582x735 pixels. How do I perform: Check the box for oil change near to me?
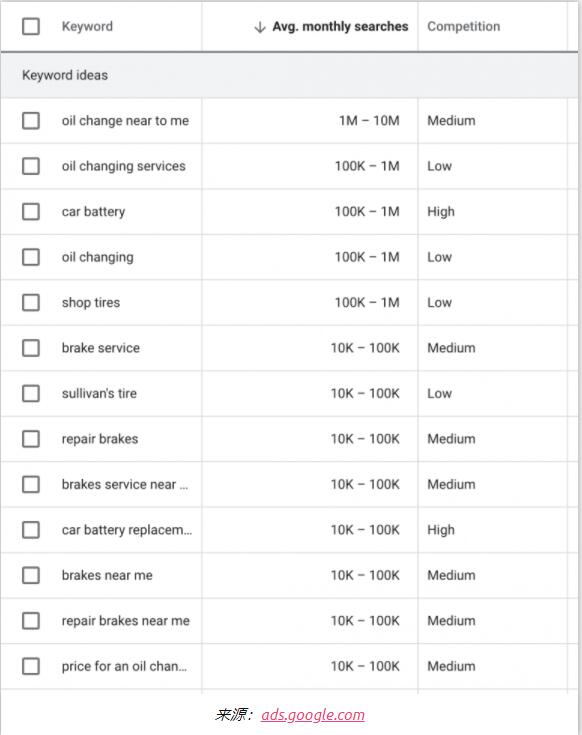point(31,120)
